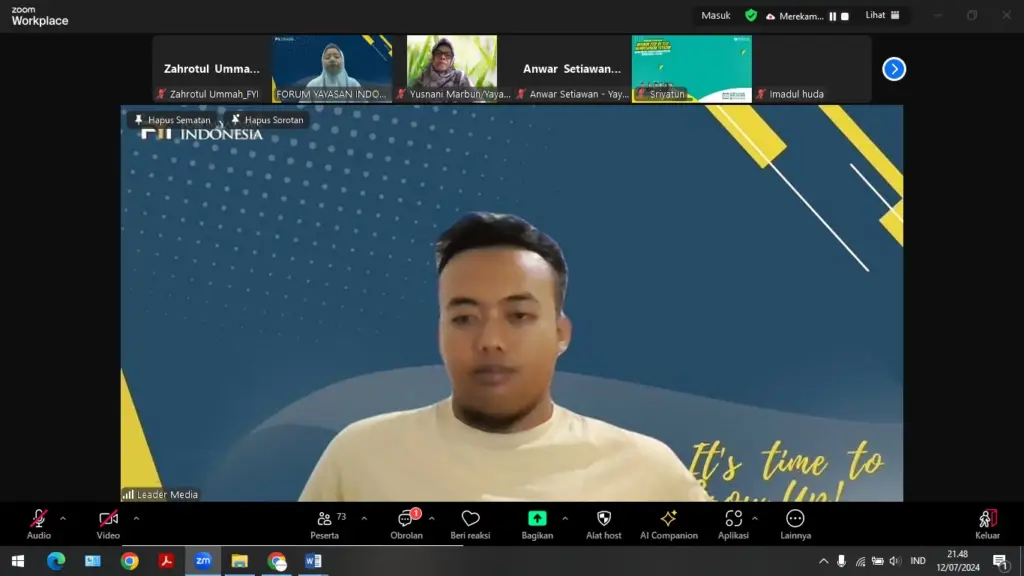Viewport: 1024px width, 576px height.
Task: Expand audio options arrow next to Audio
Action: point(63,519)
